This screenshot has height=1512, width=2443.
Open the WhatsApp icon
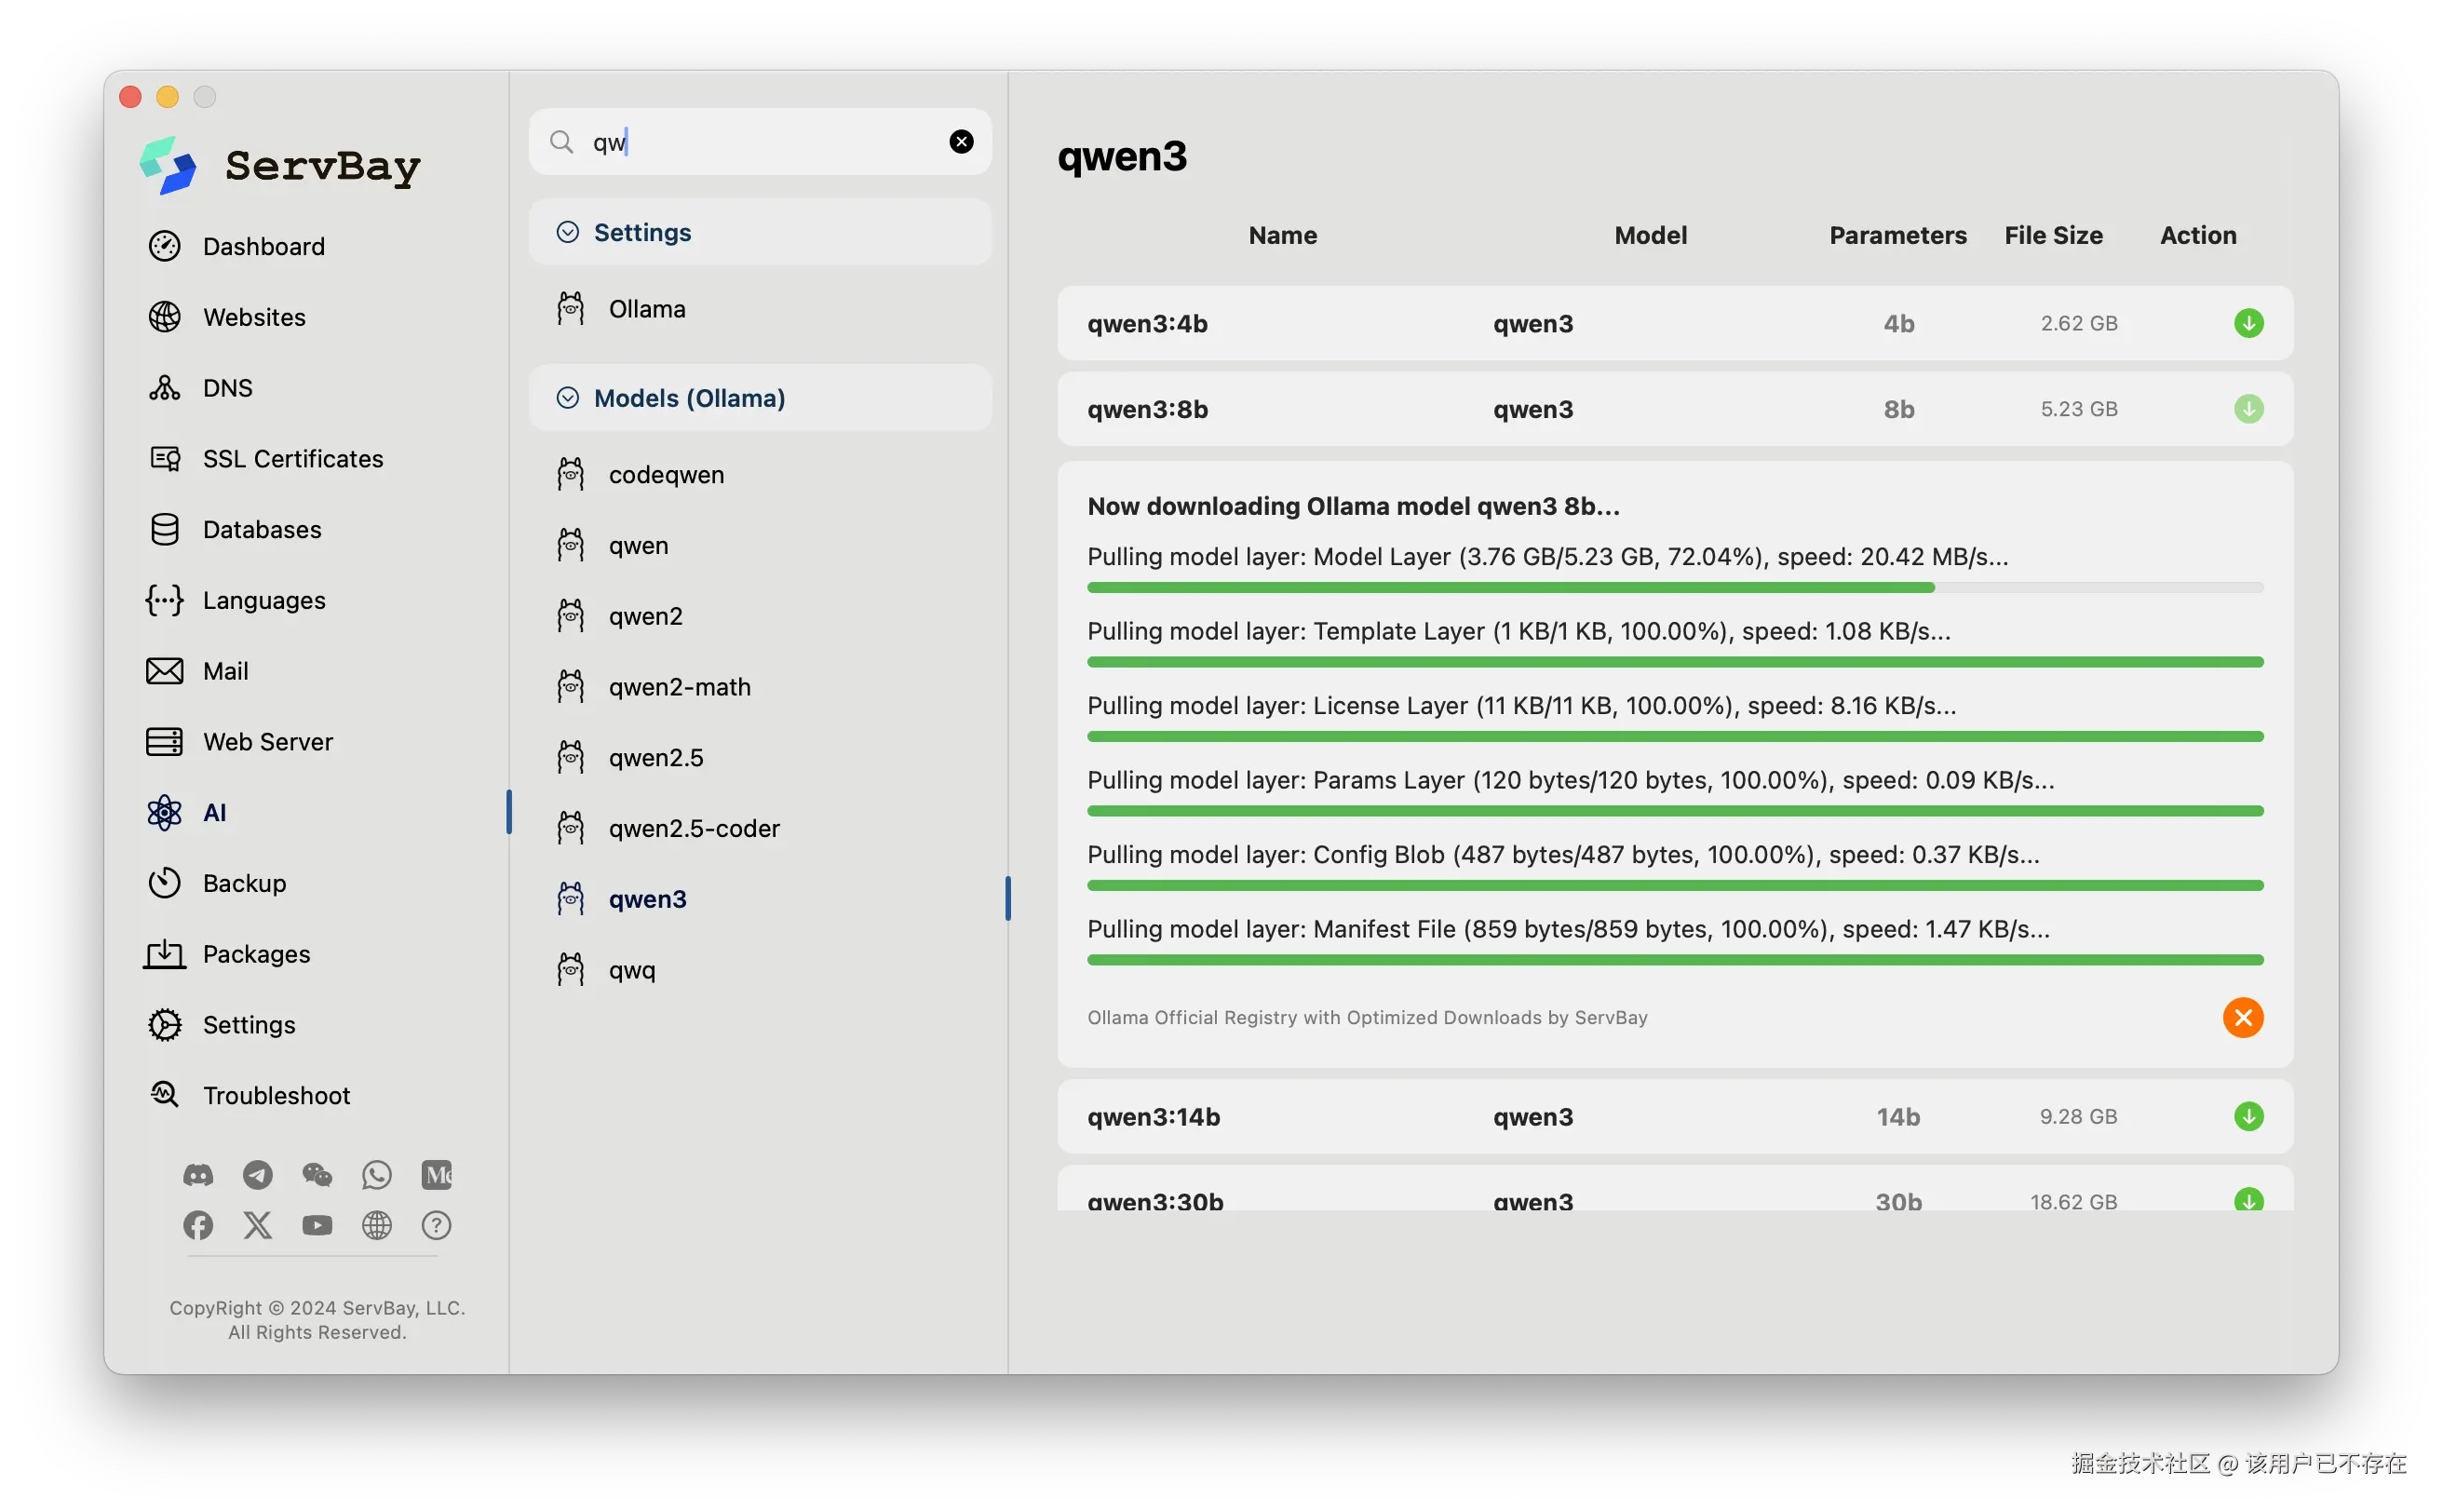377,1175
